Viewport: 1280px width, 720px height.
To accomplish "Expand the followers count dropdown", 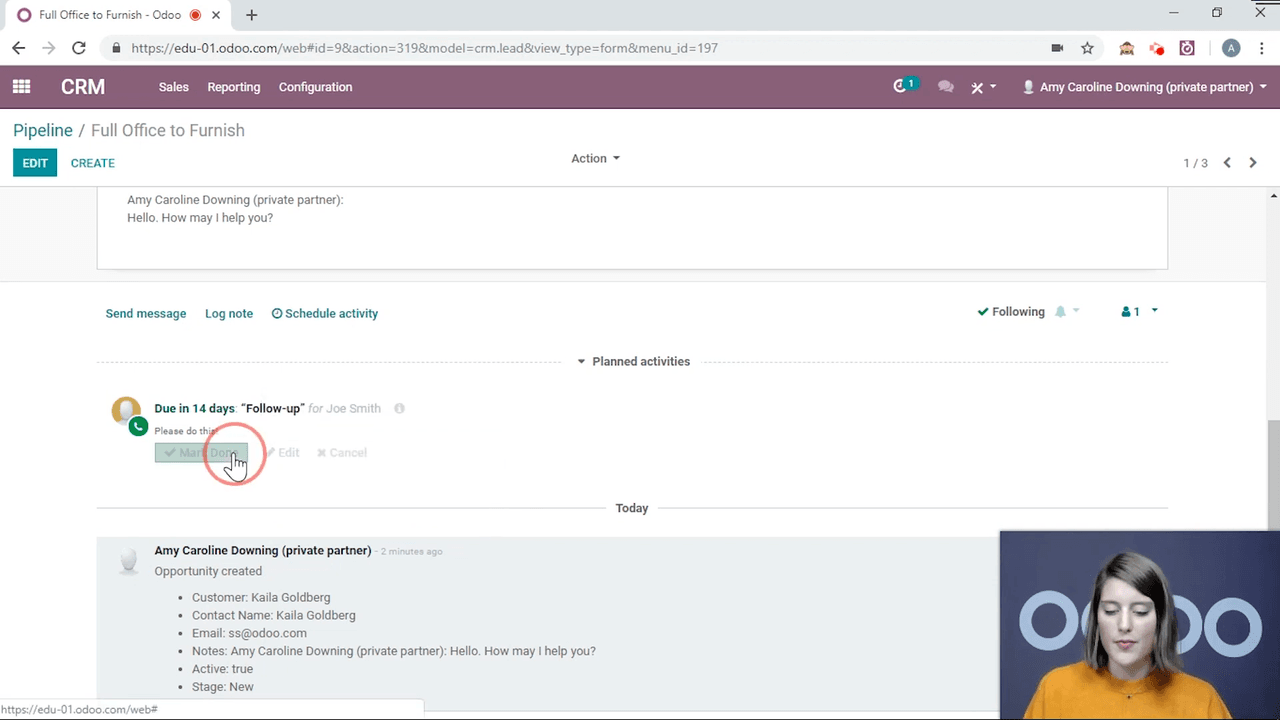I will (1140, 312).
